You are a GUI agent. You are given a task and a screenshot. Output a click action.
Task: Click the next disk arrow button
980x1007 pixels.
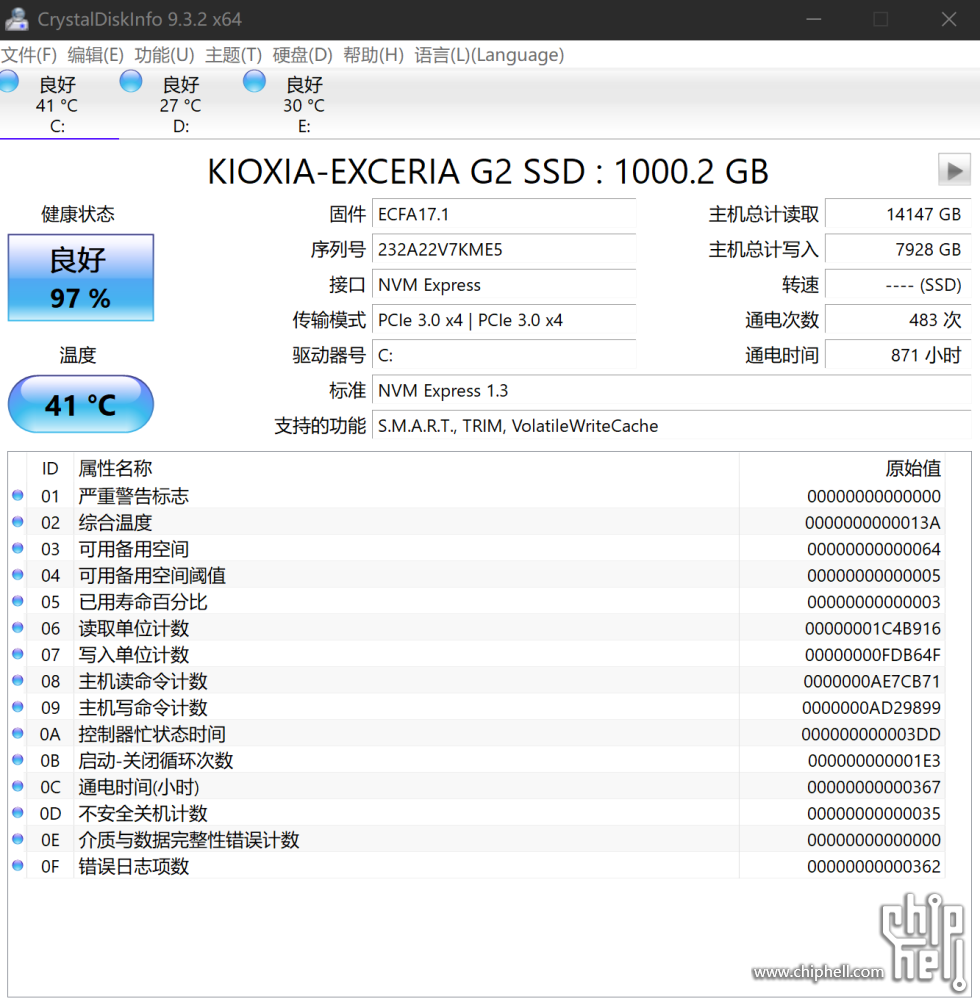click(954, 170)
